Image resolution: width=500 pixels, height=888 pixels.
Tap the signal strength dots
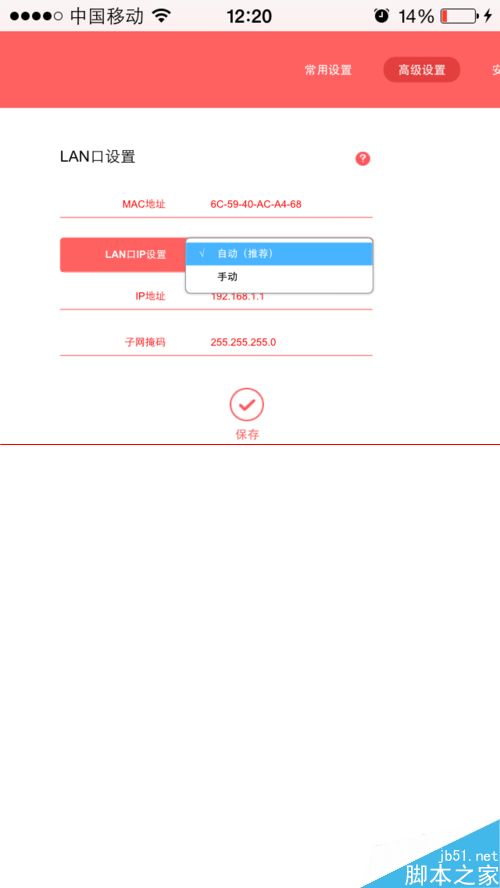[x=36, y=16]
